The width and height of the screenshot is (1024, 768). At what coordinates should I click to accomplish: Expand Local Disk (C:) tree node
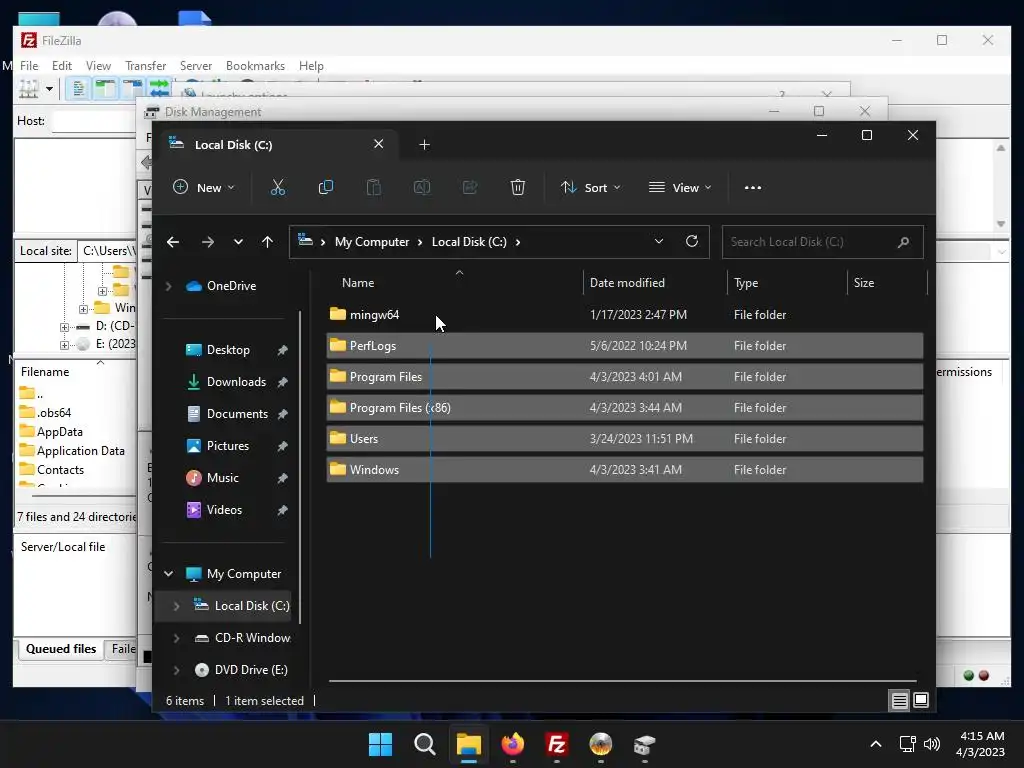[x=176, y=606]
